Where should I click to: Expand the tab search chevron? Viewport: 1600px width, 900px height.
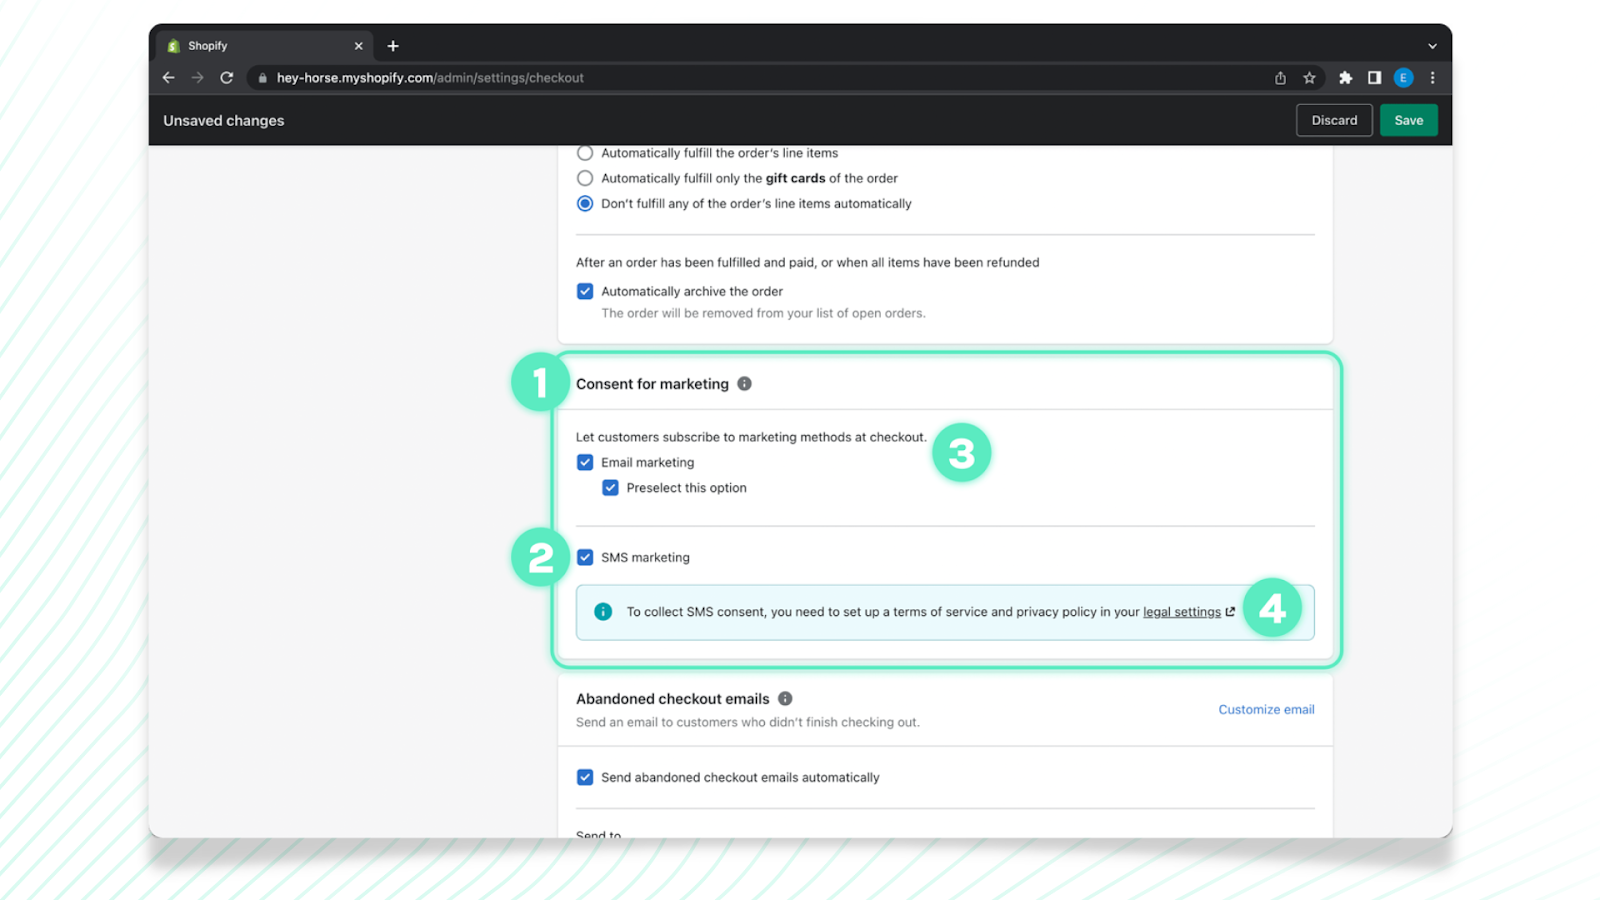click(x=1432, y=46)
